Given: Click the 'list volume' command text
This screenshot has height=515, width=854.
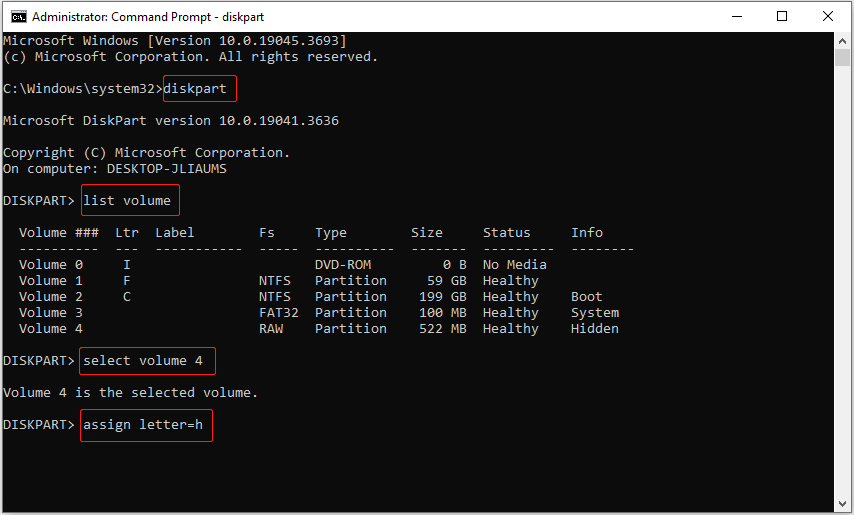Looking at the screenshot, I should (x=127, y=200).
